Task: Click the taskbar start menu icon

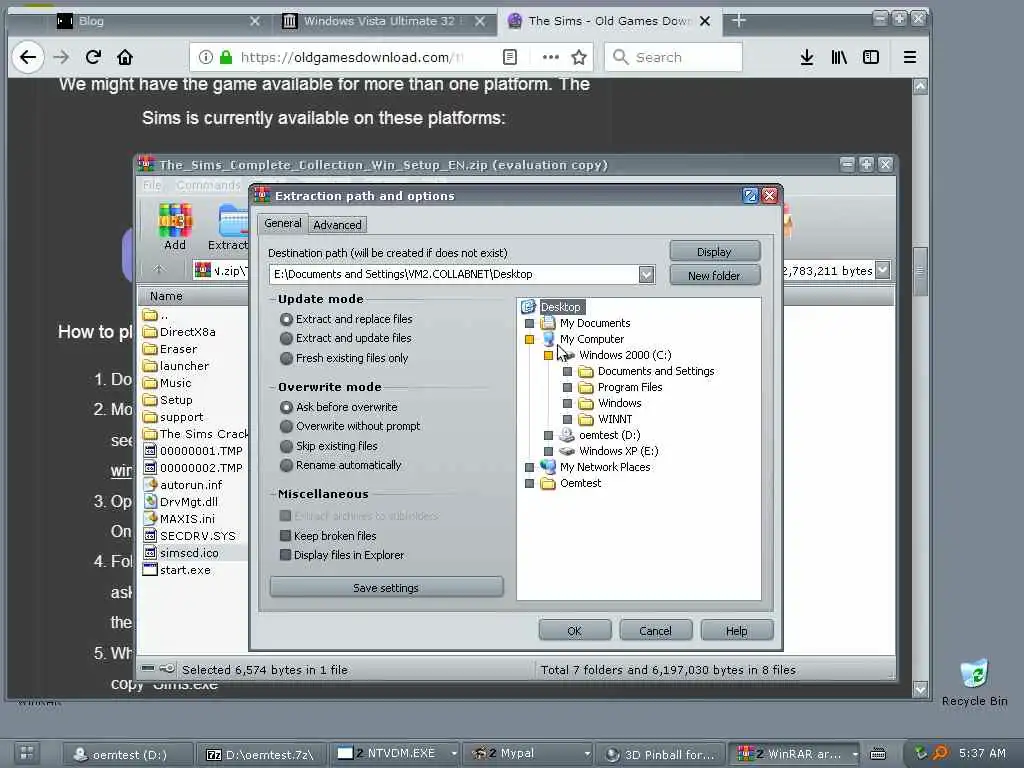Action: click(26, 753)
